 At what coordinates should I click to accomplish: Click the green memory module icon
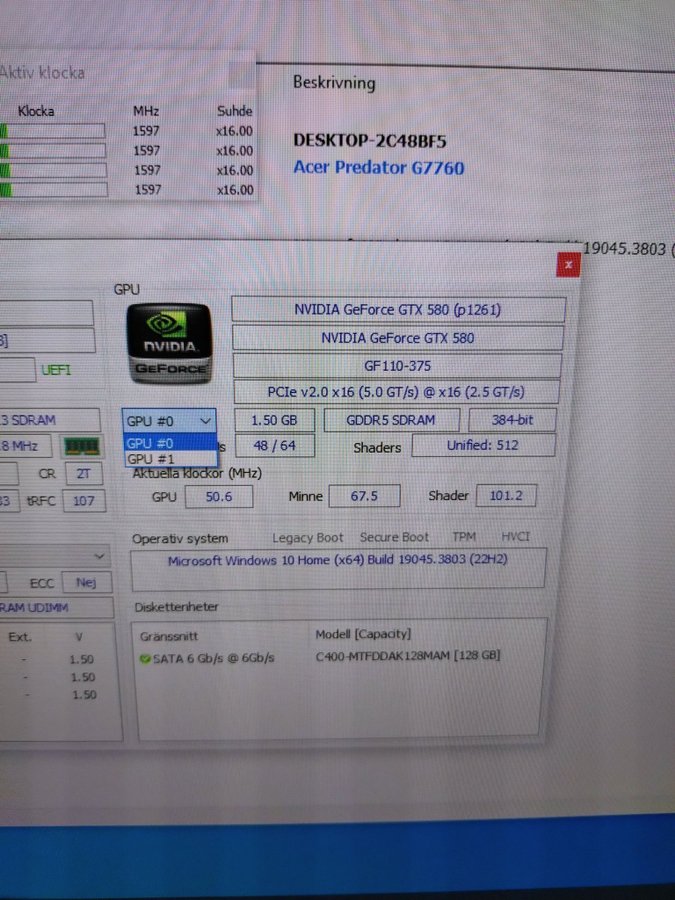[81, 446]
